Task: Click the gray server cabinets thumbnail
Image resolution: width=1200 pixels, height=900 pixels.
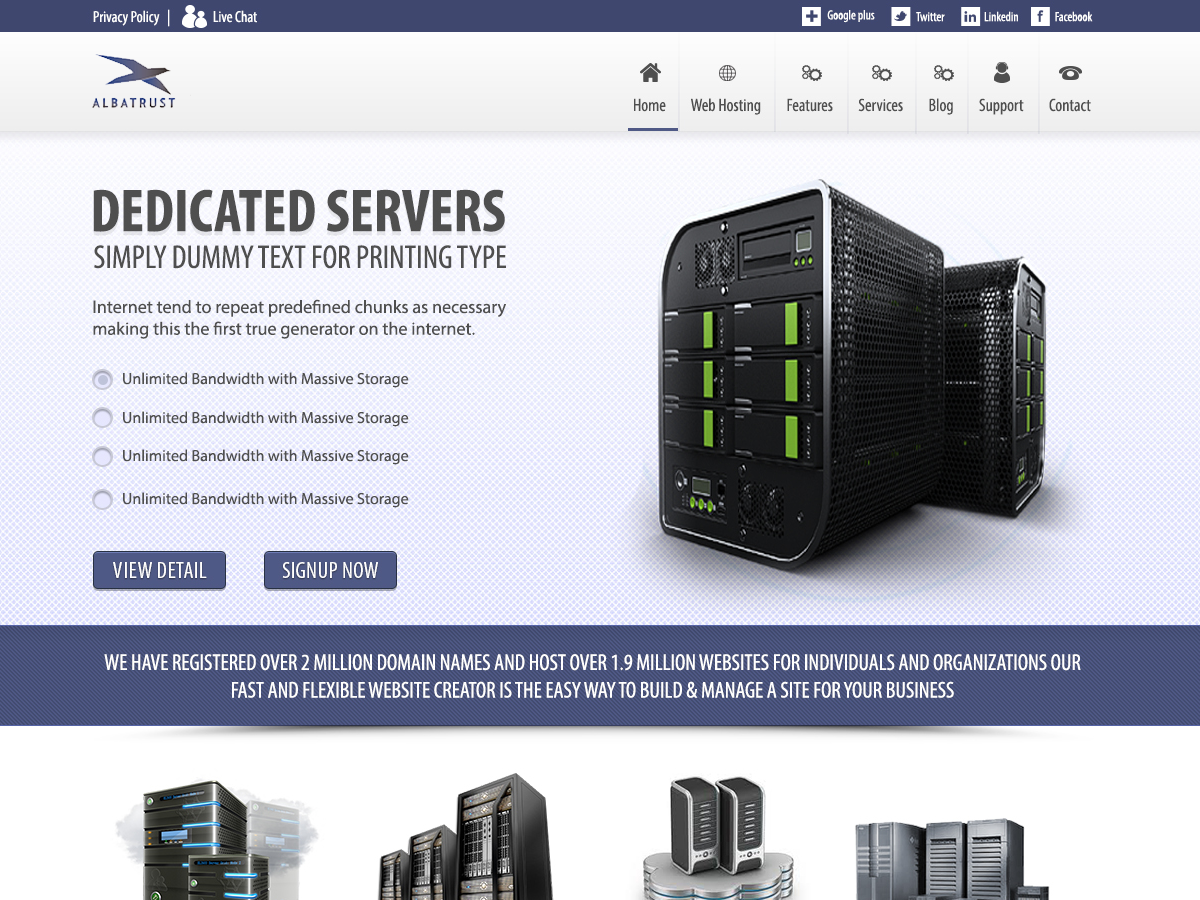Action: point(951,860)
